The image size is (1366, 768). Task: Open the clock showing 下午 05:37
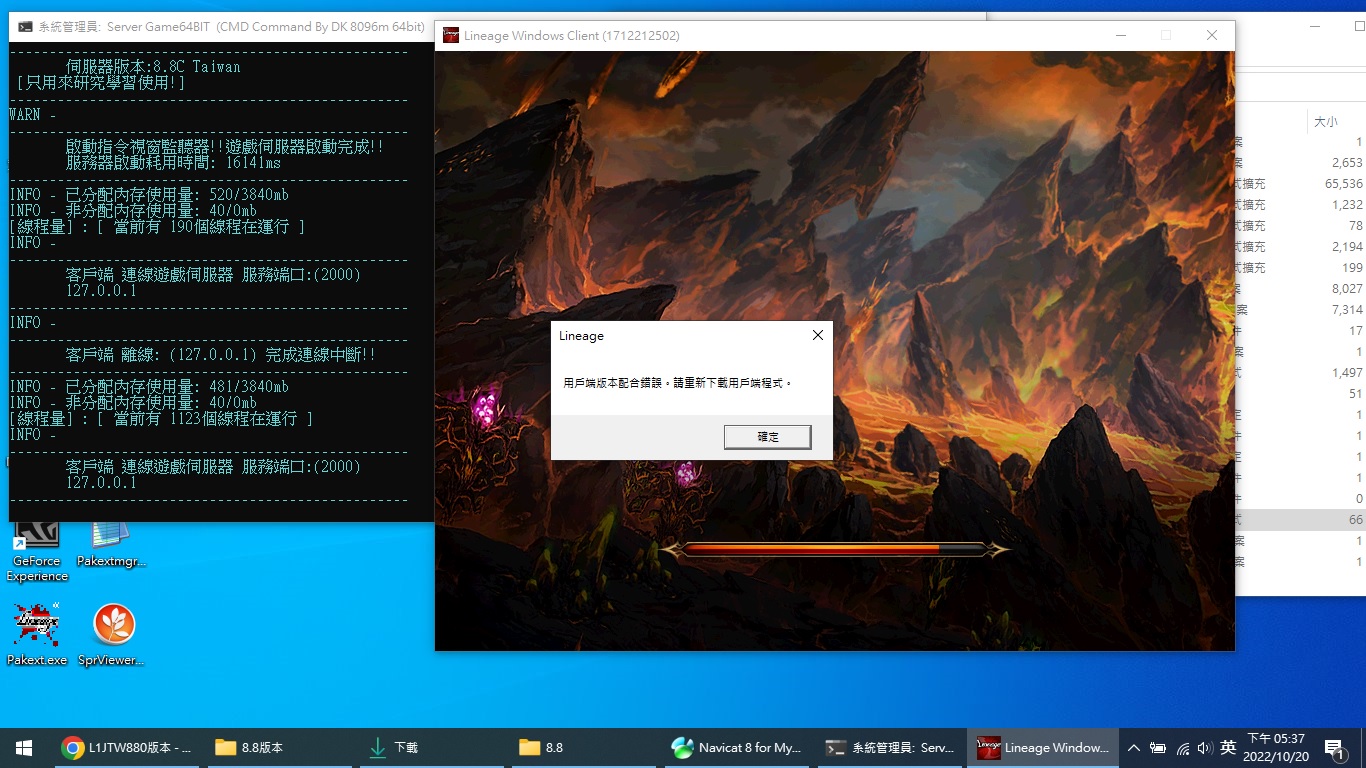[1274, 748]
